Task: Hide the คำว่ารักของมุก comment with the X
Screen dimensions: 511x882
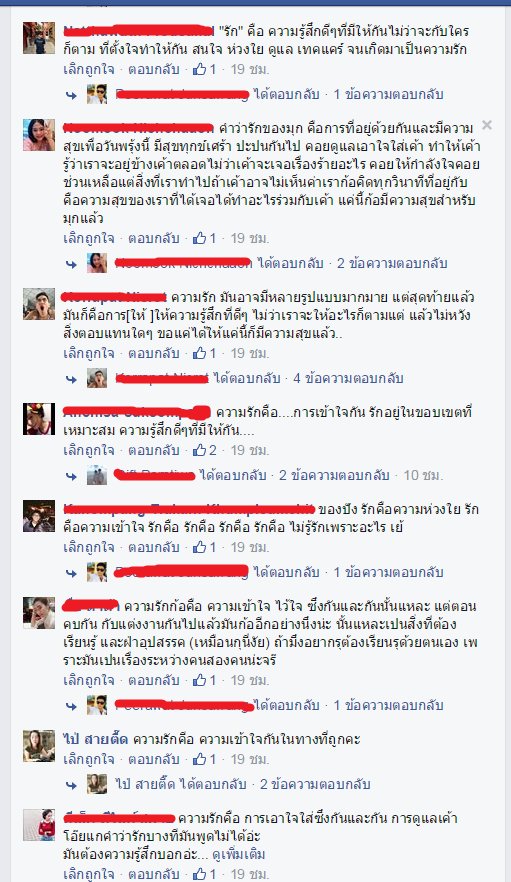Action: pos(487,125)
